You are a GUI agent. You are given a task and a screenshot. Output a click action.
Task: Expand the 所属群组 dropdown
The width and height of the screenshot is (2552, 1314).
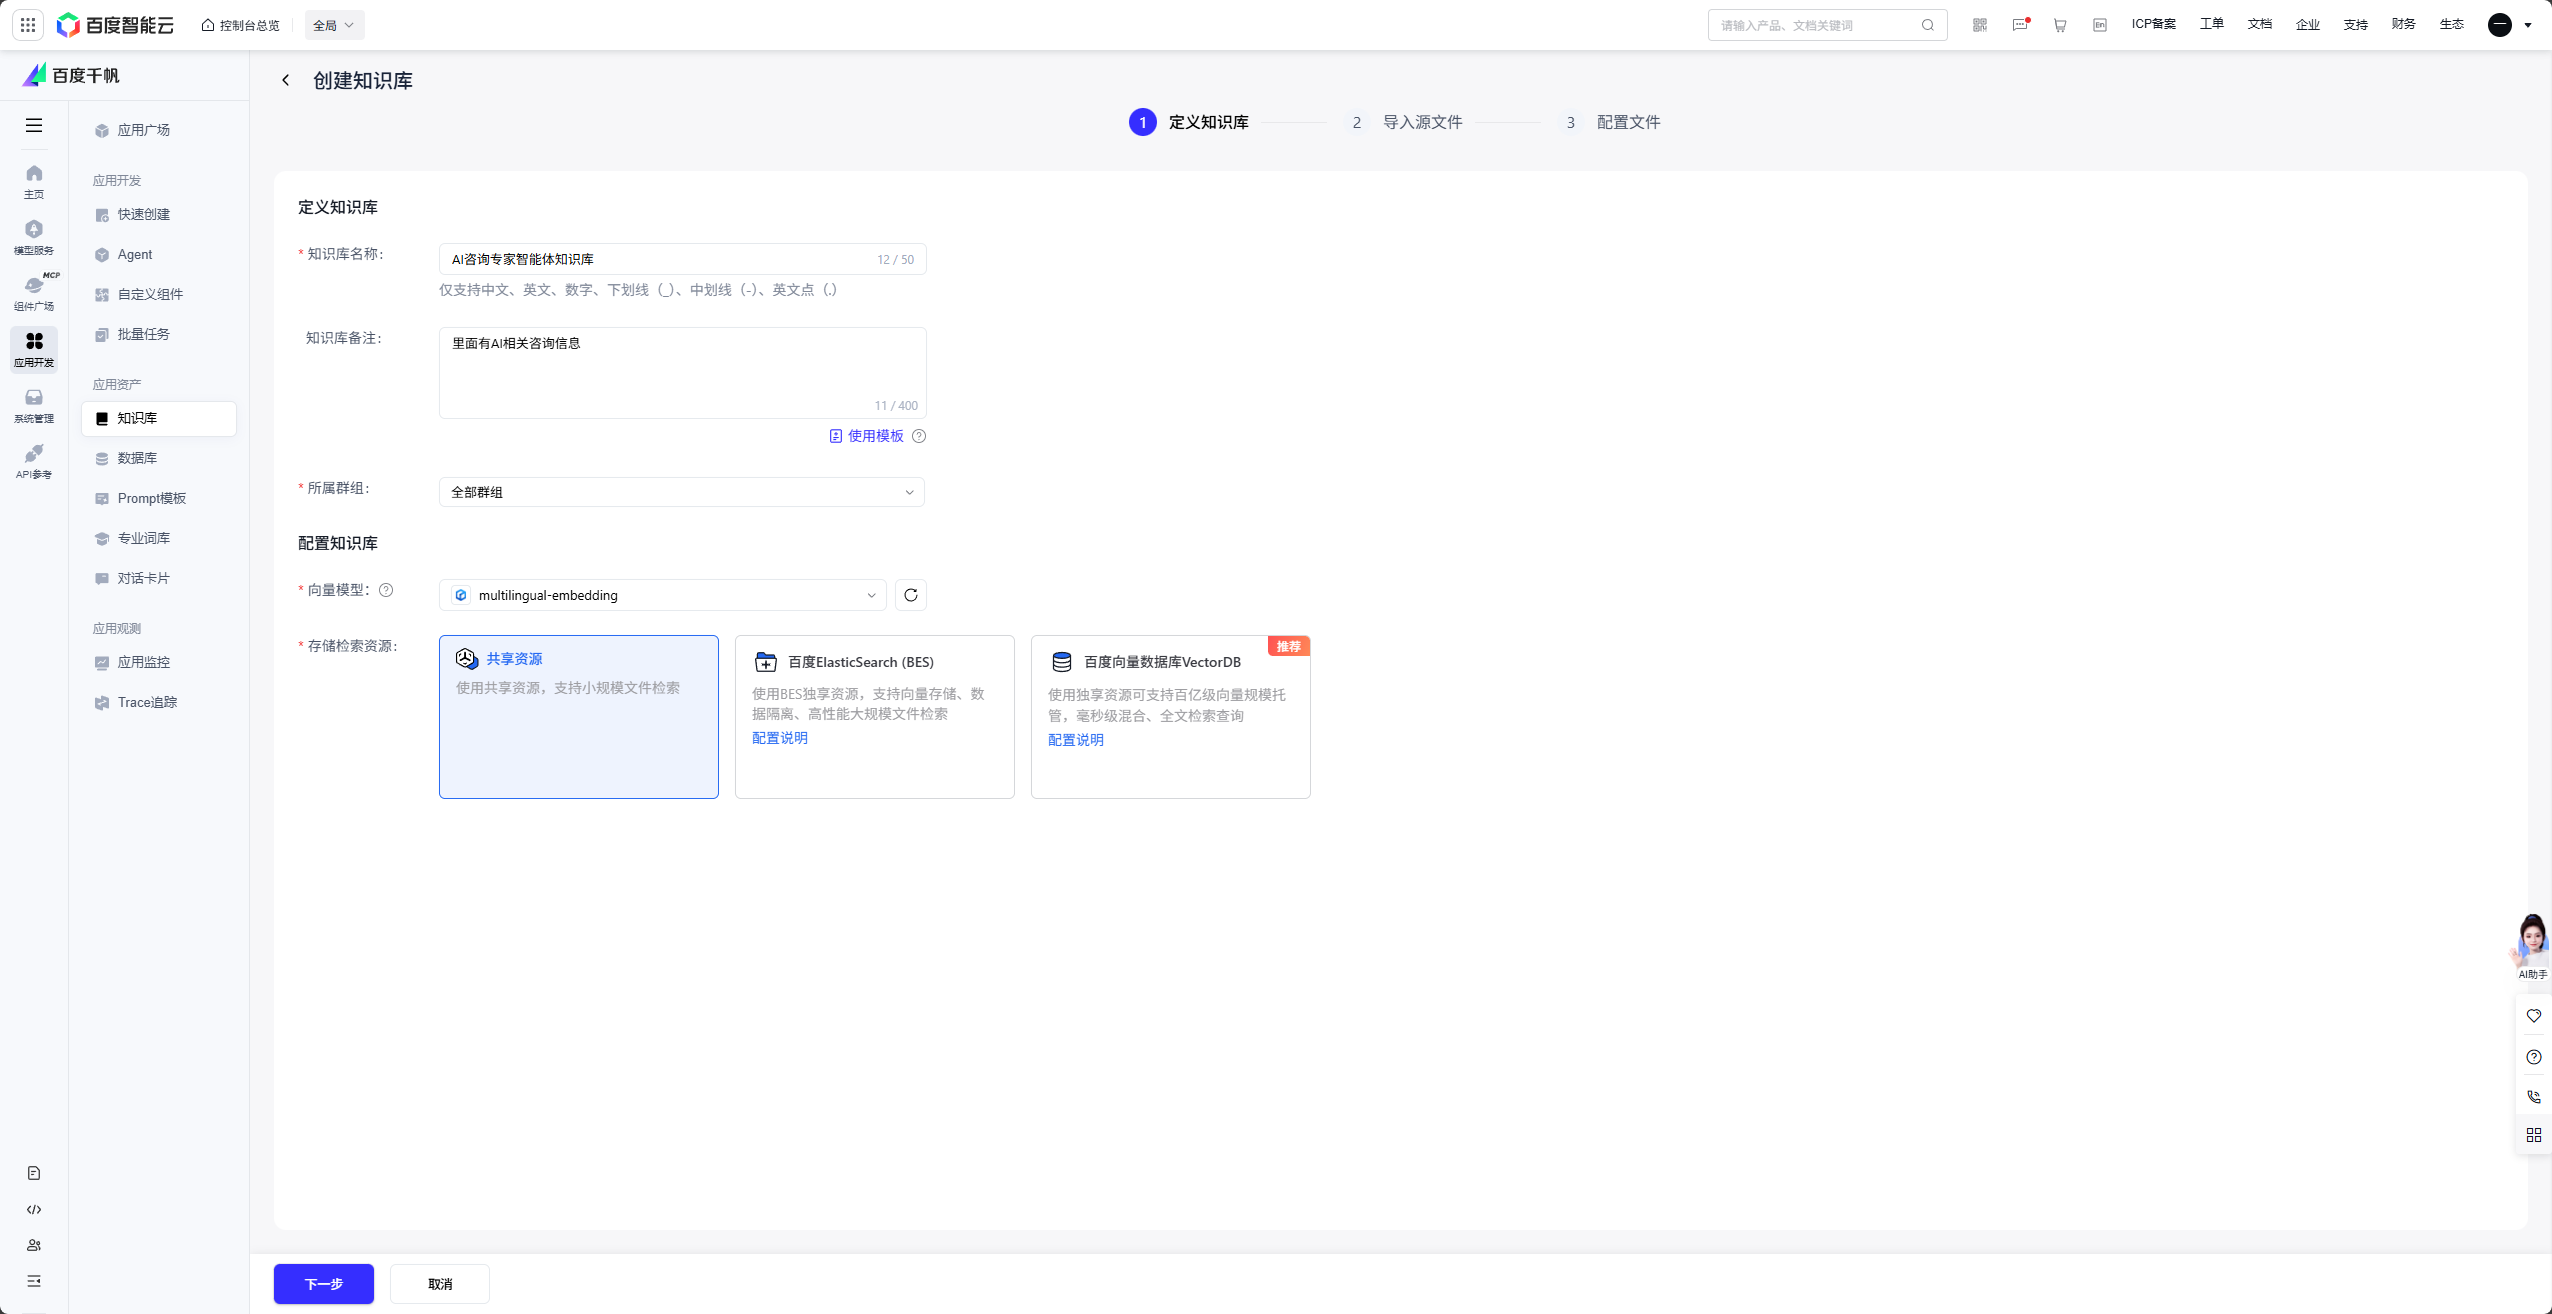682,492
